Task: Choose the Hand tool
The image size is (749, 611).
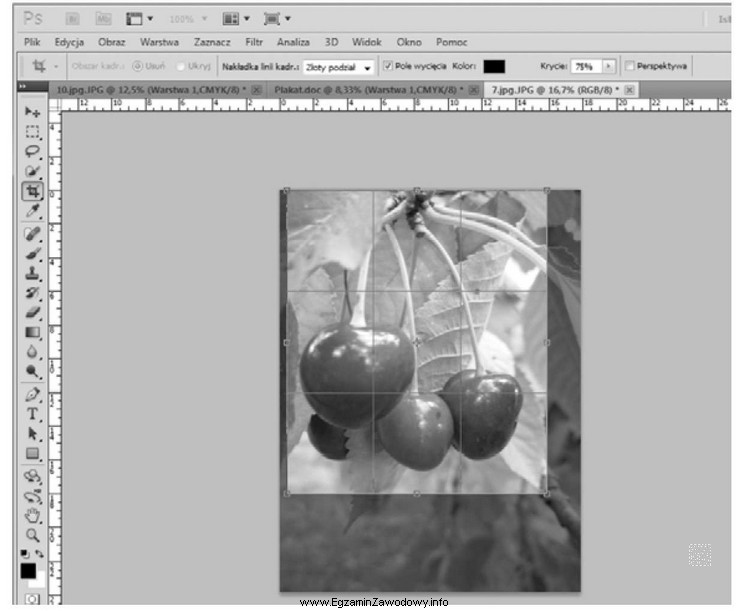Action: point(32,515)
